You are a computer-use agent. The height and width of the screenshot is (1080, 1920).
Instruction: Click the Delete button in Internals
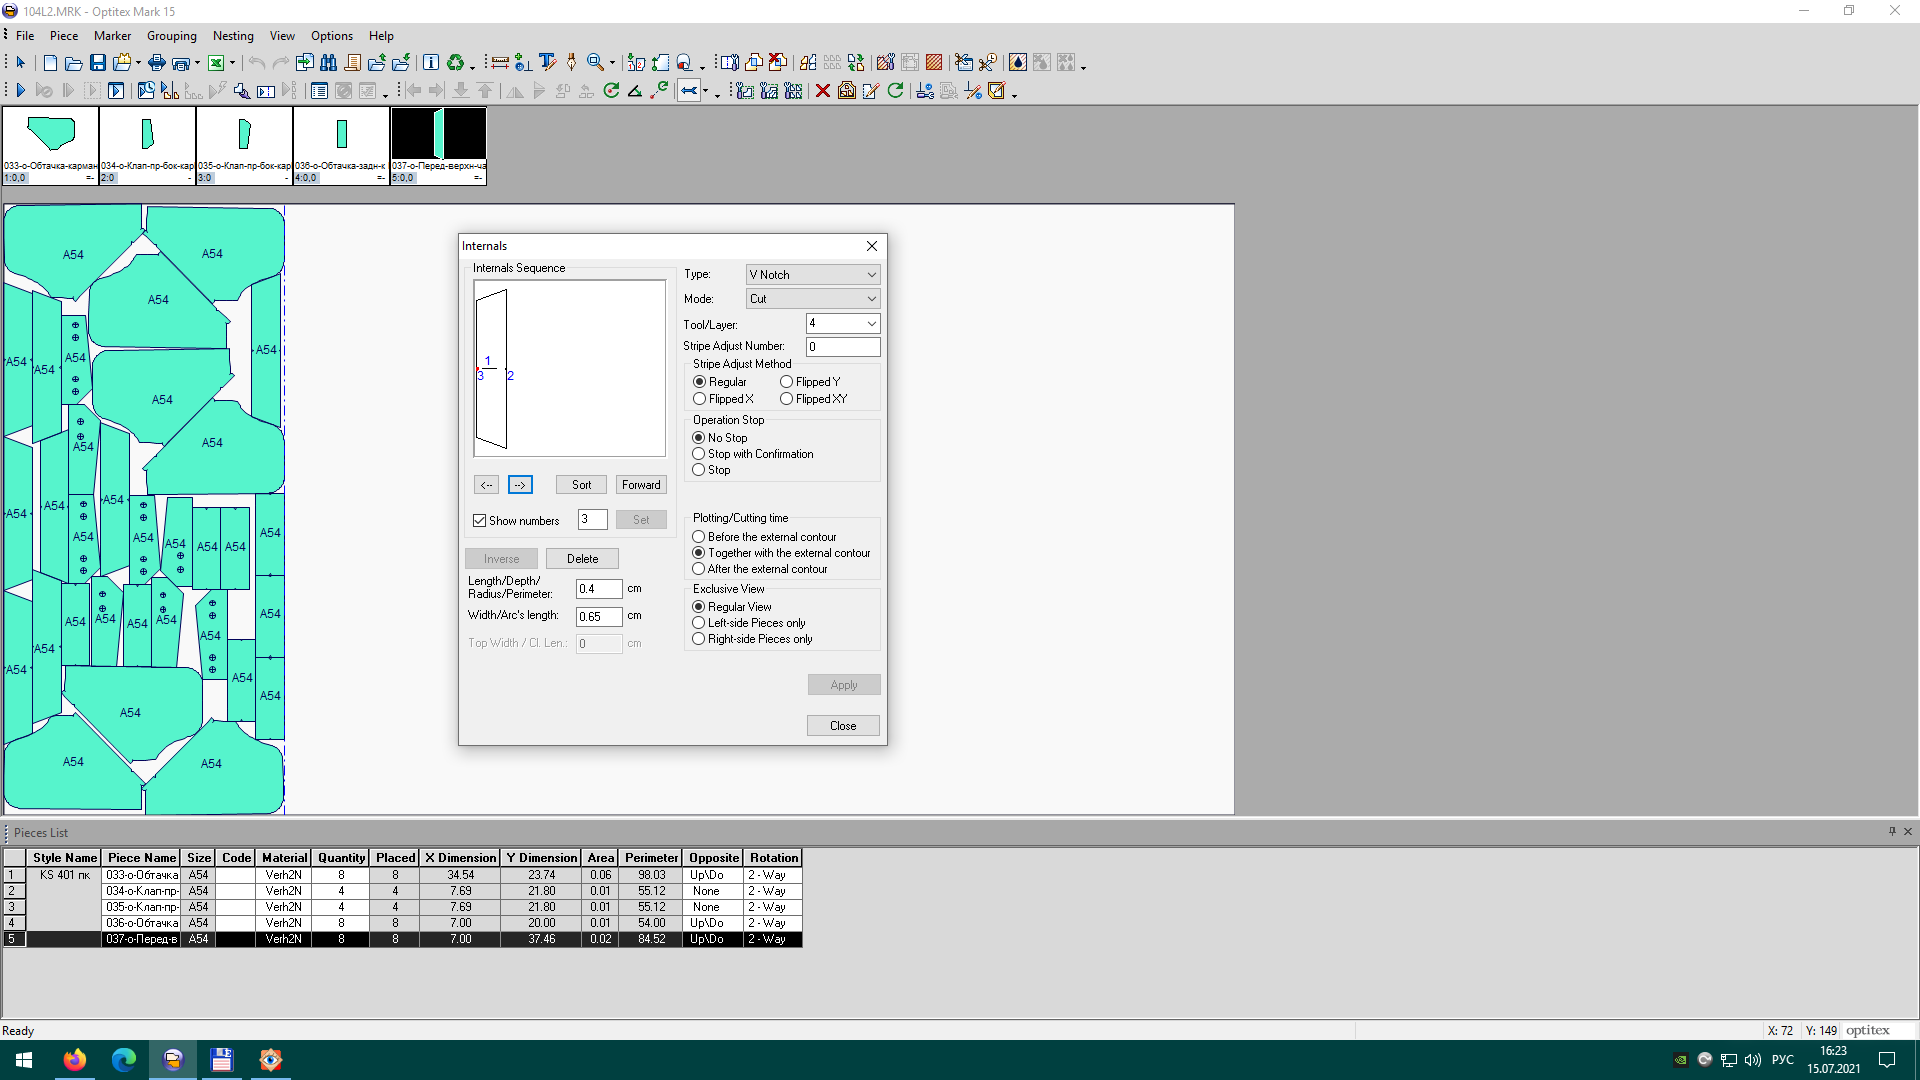click(x=582, y=559)
